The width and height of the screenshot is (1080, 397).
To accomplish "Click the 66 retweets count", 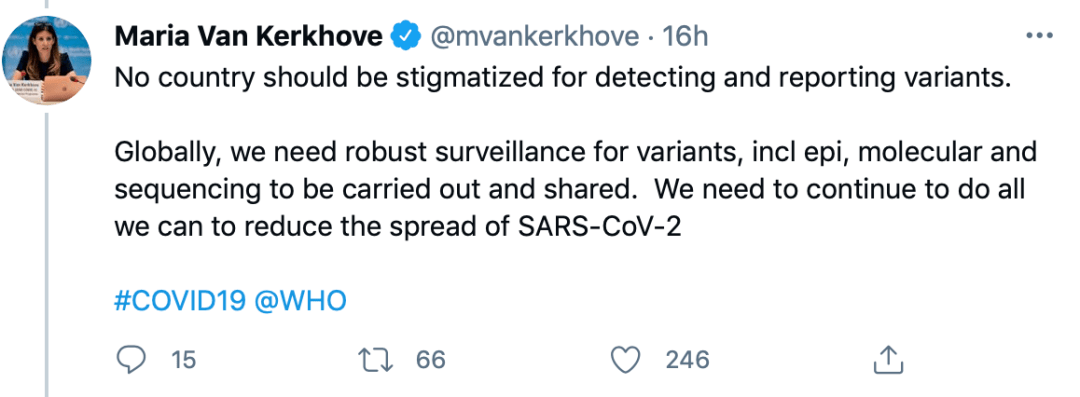I will (431, 360).
